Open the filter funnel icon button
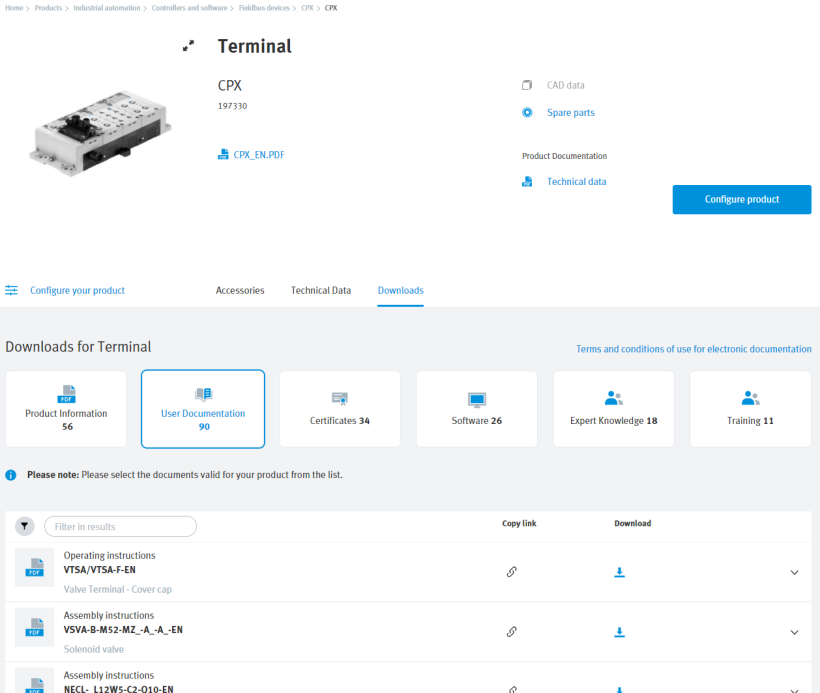Screen dimensions: 820x693 [x=25, y=526]
